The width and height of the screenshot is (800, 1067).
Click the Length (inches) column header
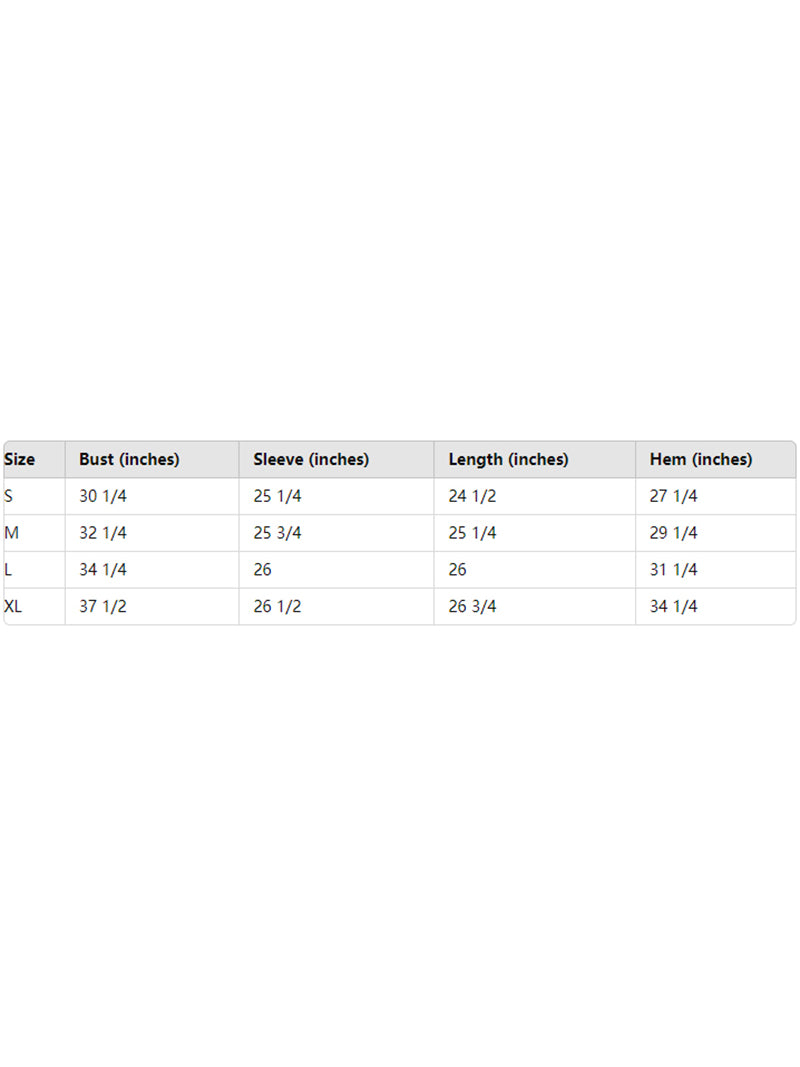pyautogui.click(x=508, y=460)
